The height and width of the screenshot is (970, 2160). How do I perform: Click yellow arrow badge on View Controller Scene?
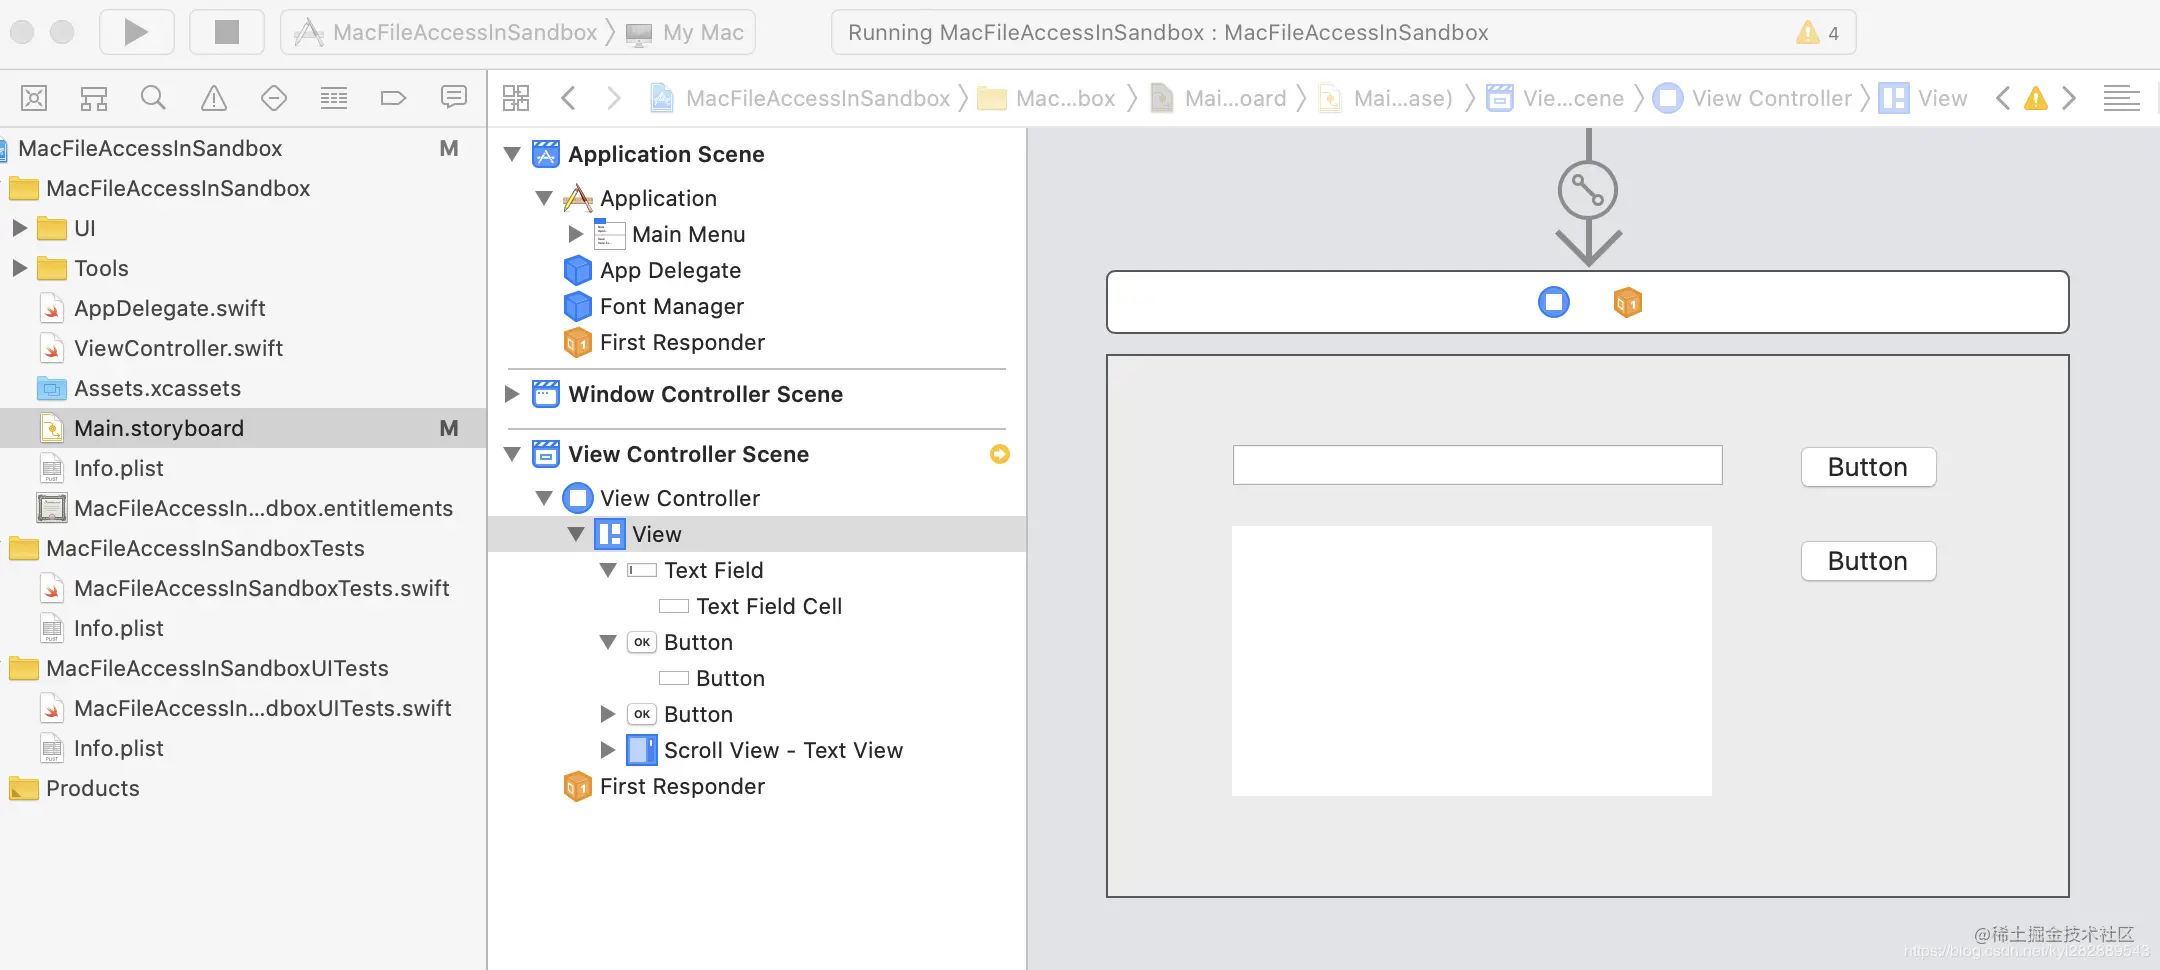click(1000, 454)
